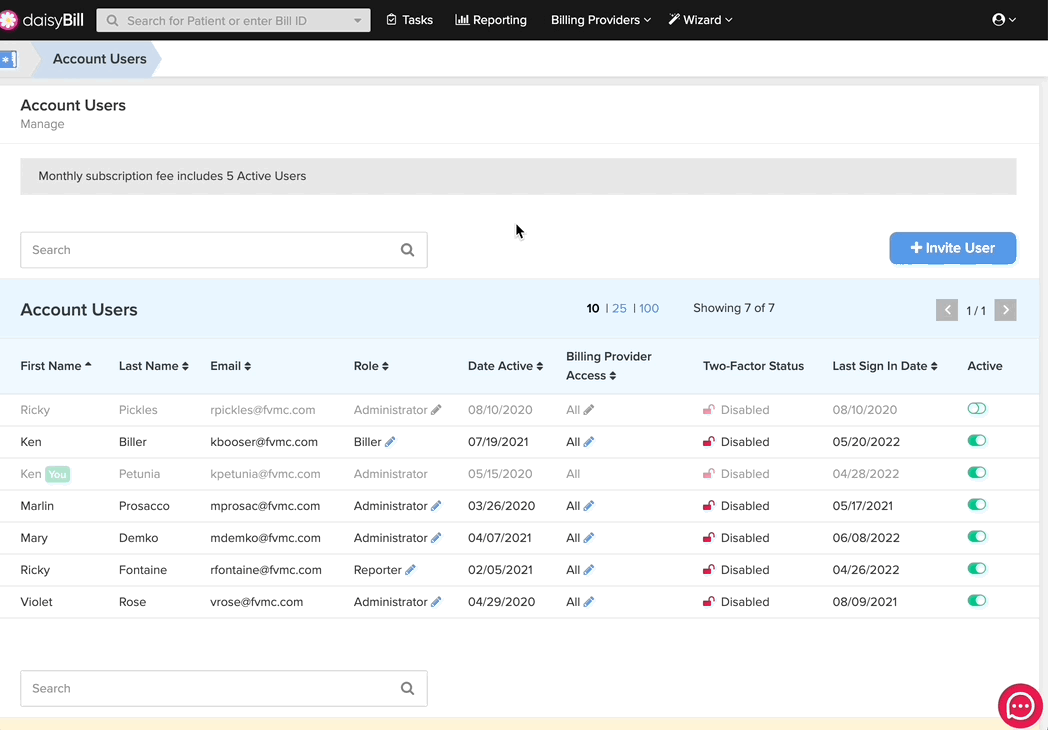Open Tasks in top navigation
This screenshot has width=1048, height=730.
pyautogui.click(x=410, y=20)
